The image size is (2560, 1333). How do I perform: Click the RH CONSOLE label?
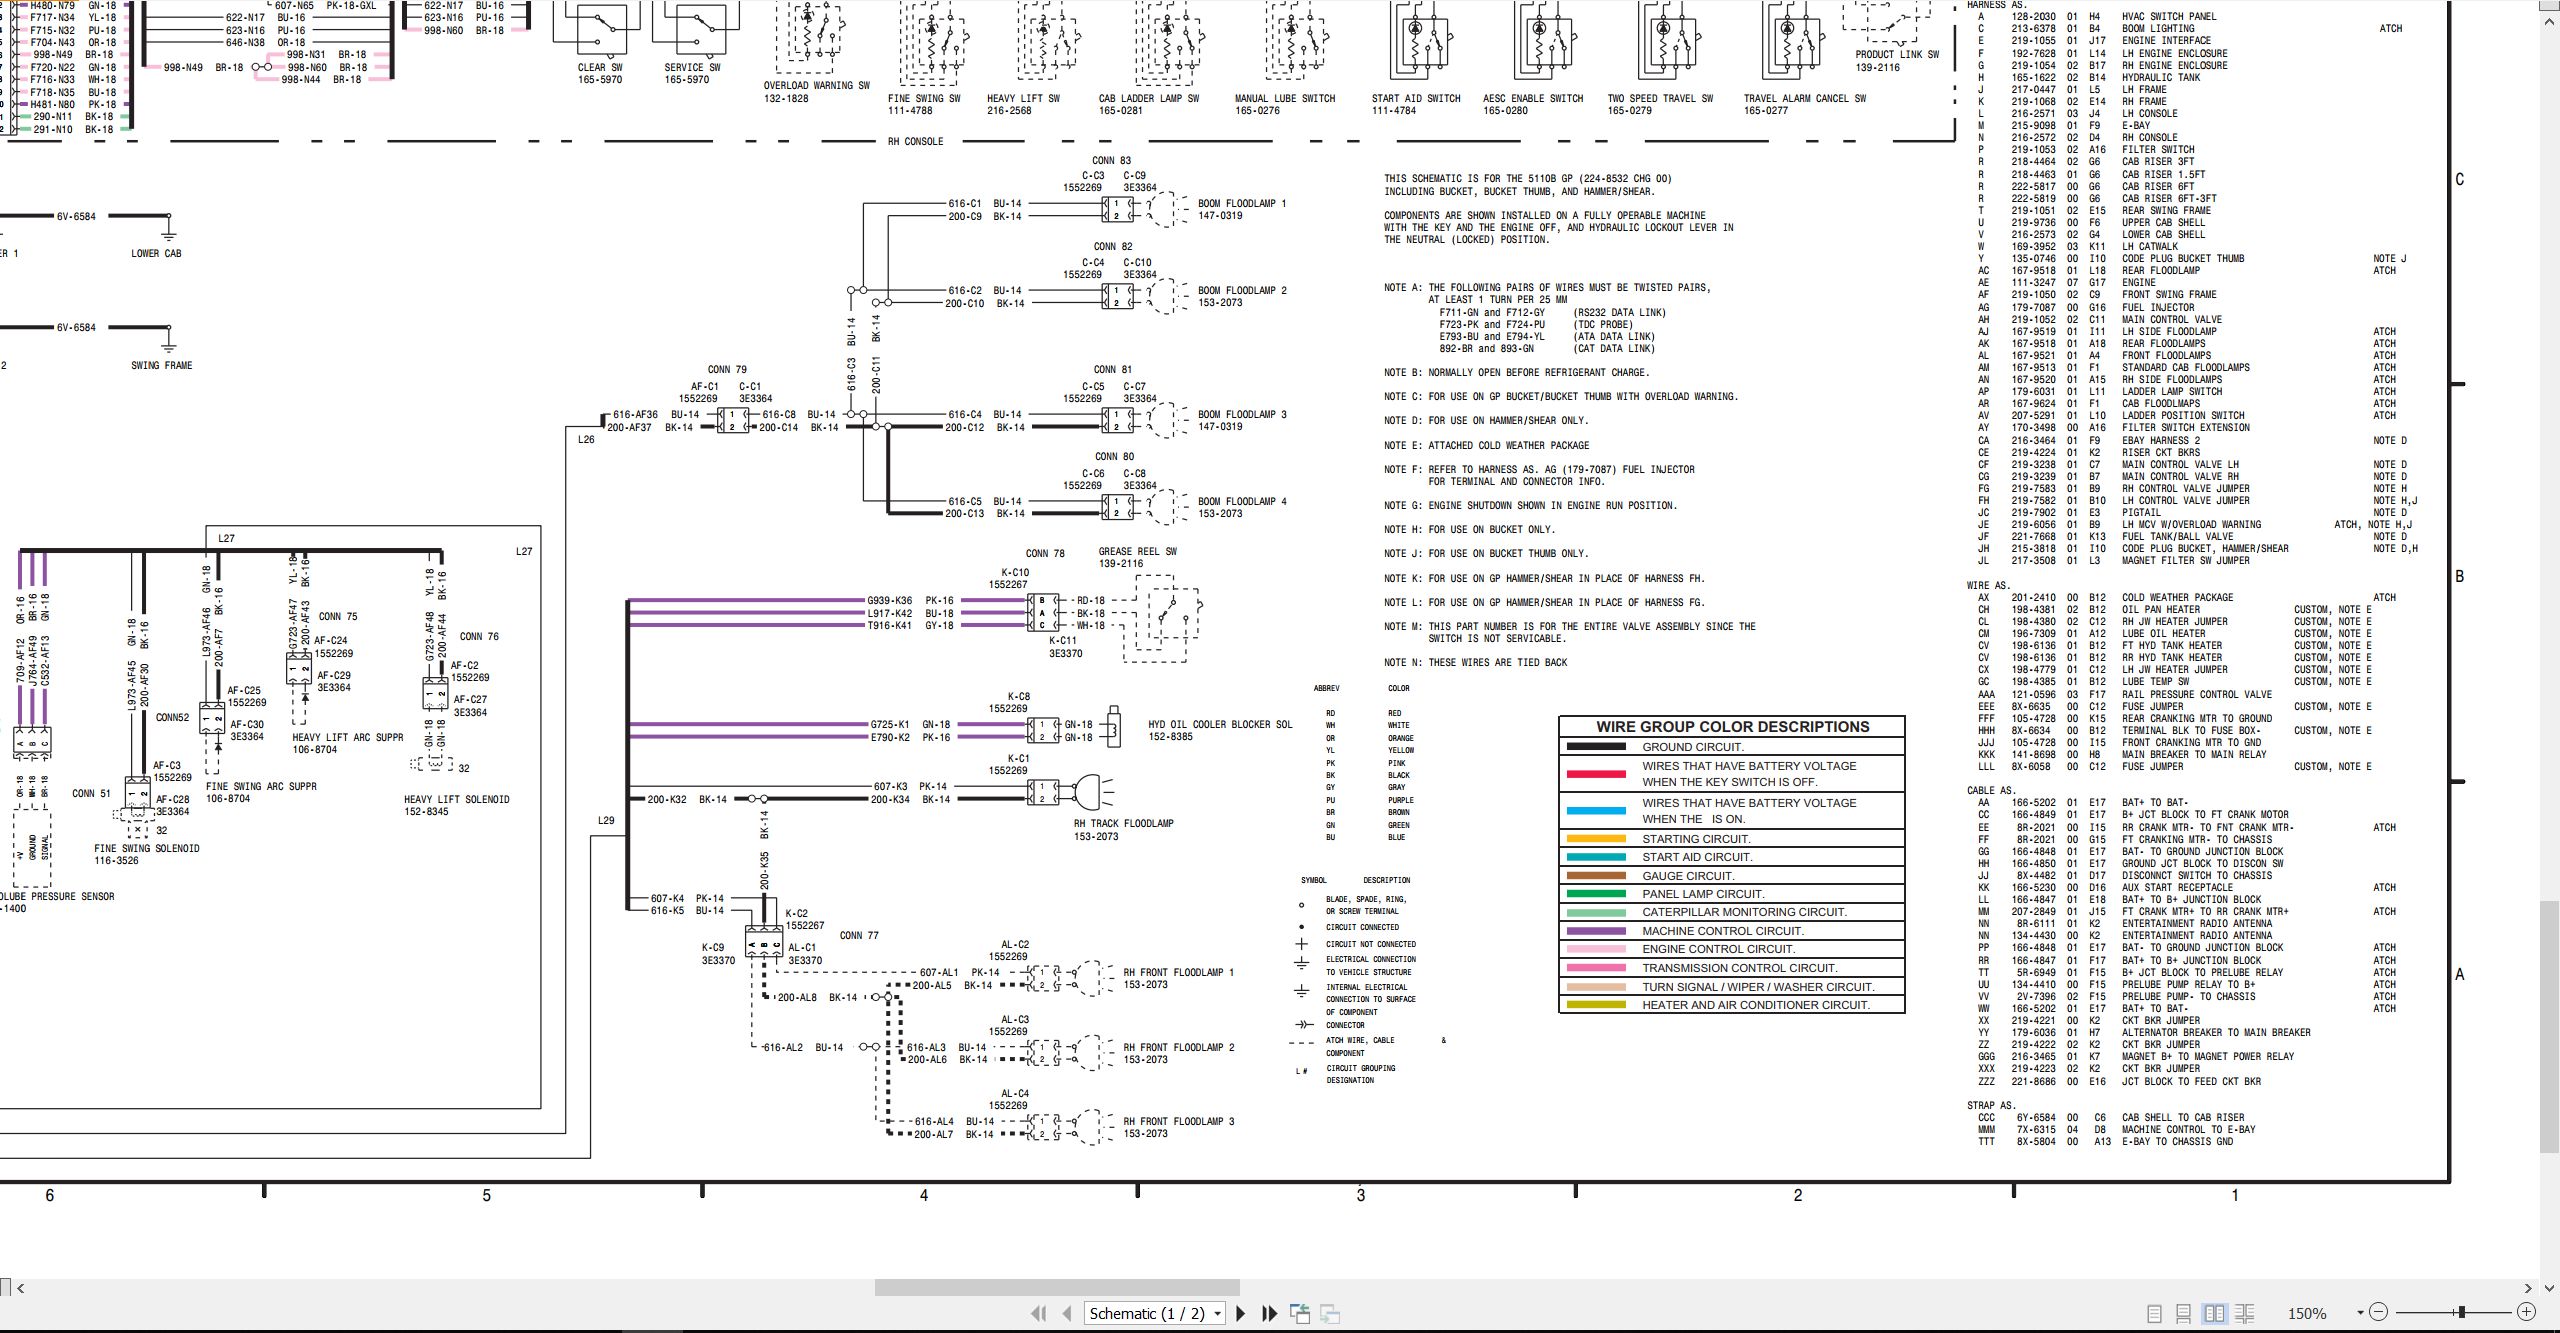click(x=915, y=141)
